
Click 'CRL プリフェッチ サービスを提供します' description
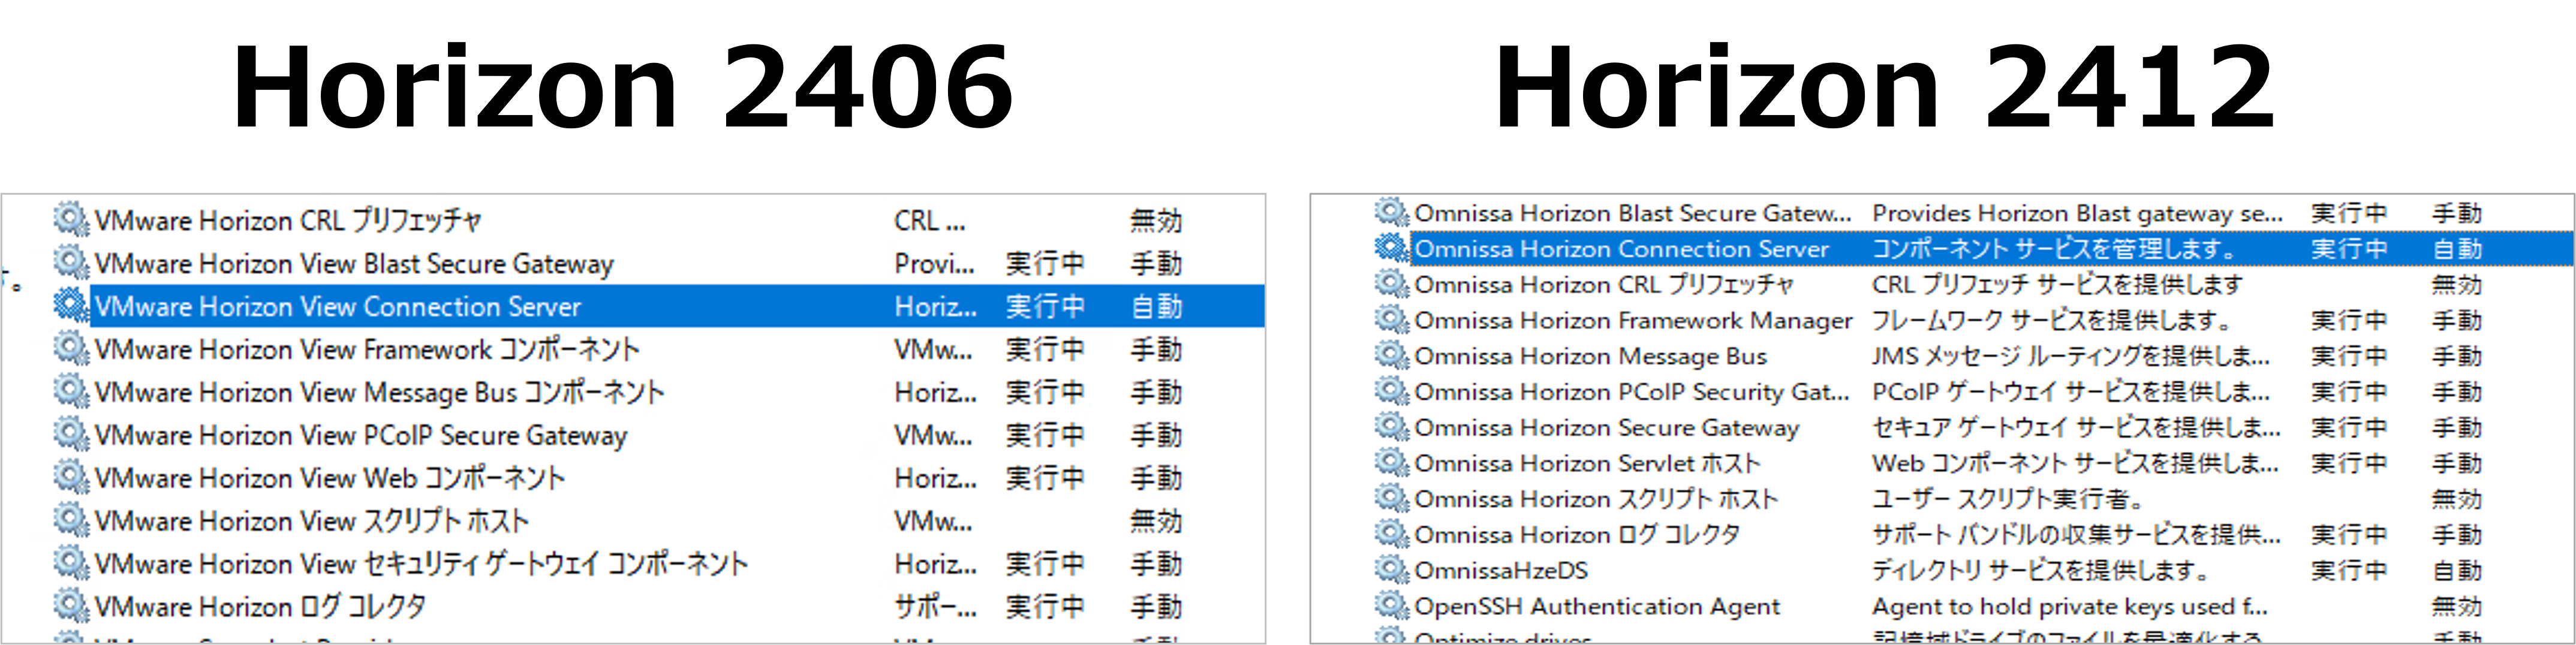click(2057, 285)
